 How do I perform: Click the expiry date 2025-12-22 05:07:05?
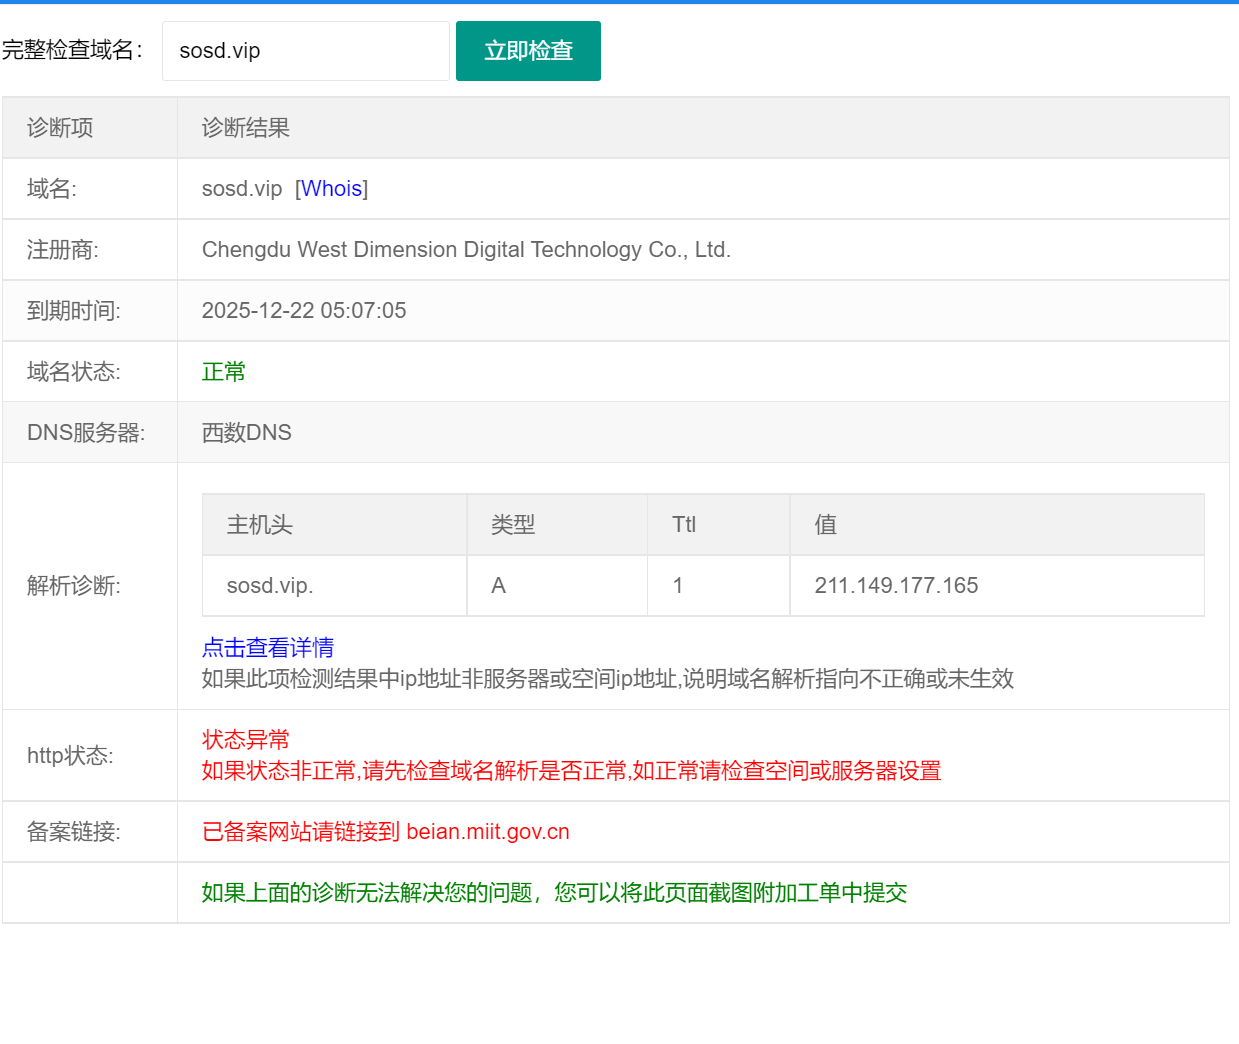pyautogui.click(x=304, y=311)
